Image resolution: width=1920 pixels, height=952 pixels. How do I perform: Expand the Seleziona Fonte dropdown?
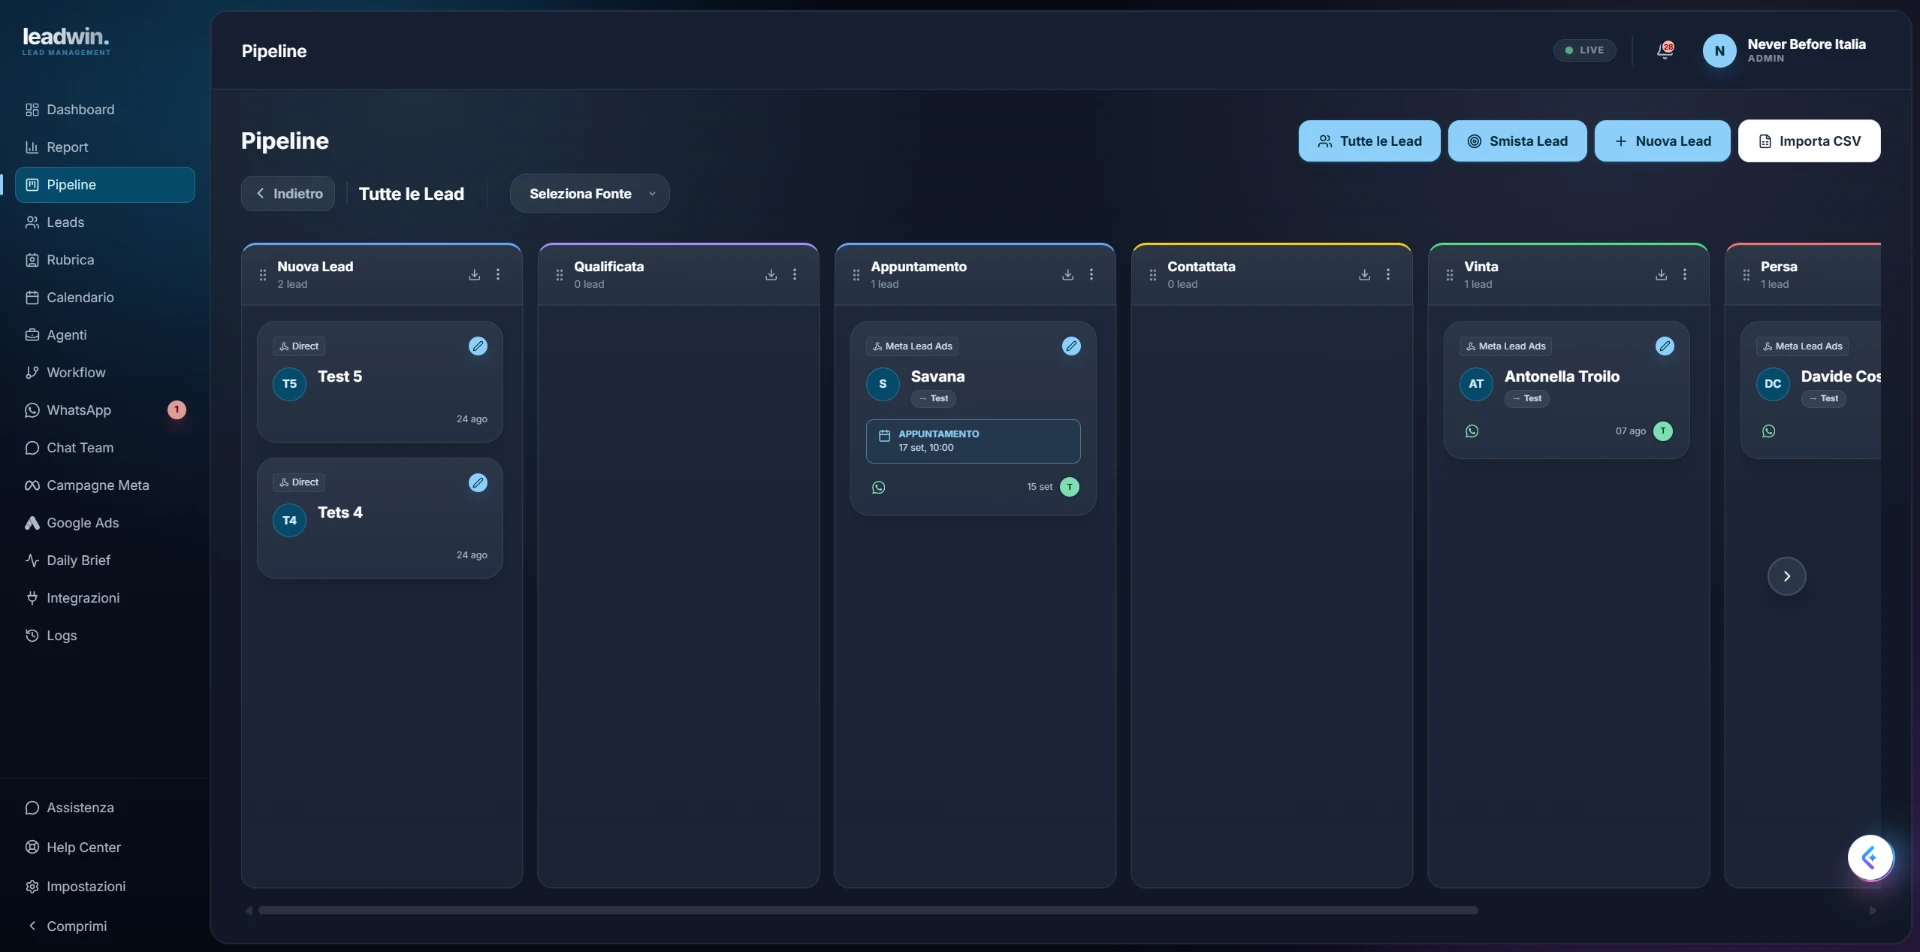(590, 194)
